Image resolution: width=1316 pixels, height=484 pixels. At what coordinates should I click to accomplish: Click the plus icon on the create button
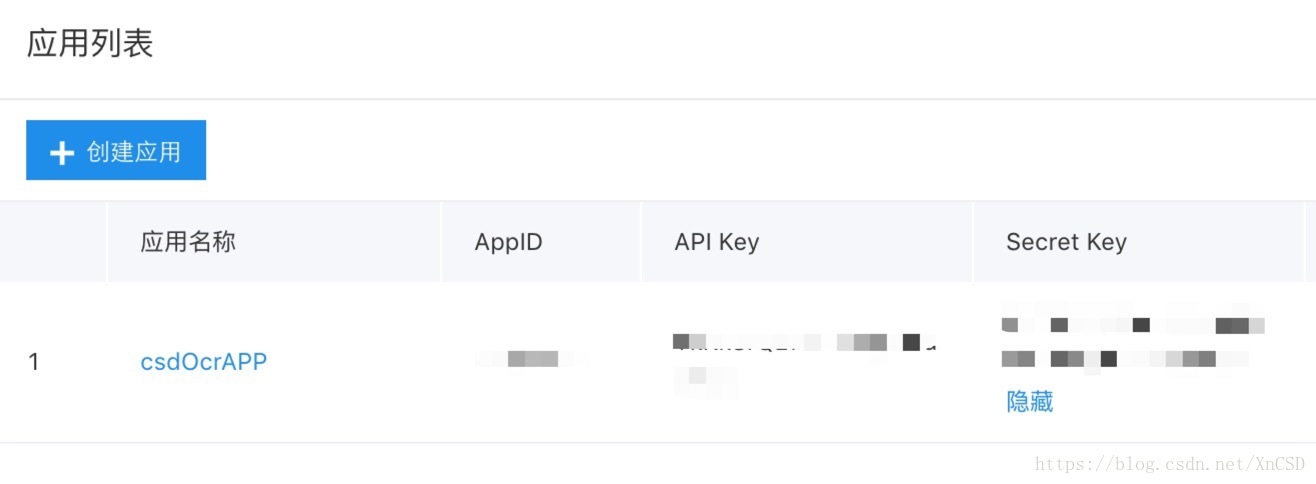point(62,152)
